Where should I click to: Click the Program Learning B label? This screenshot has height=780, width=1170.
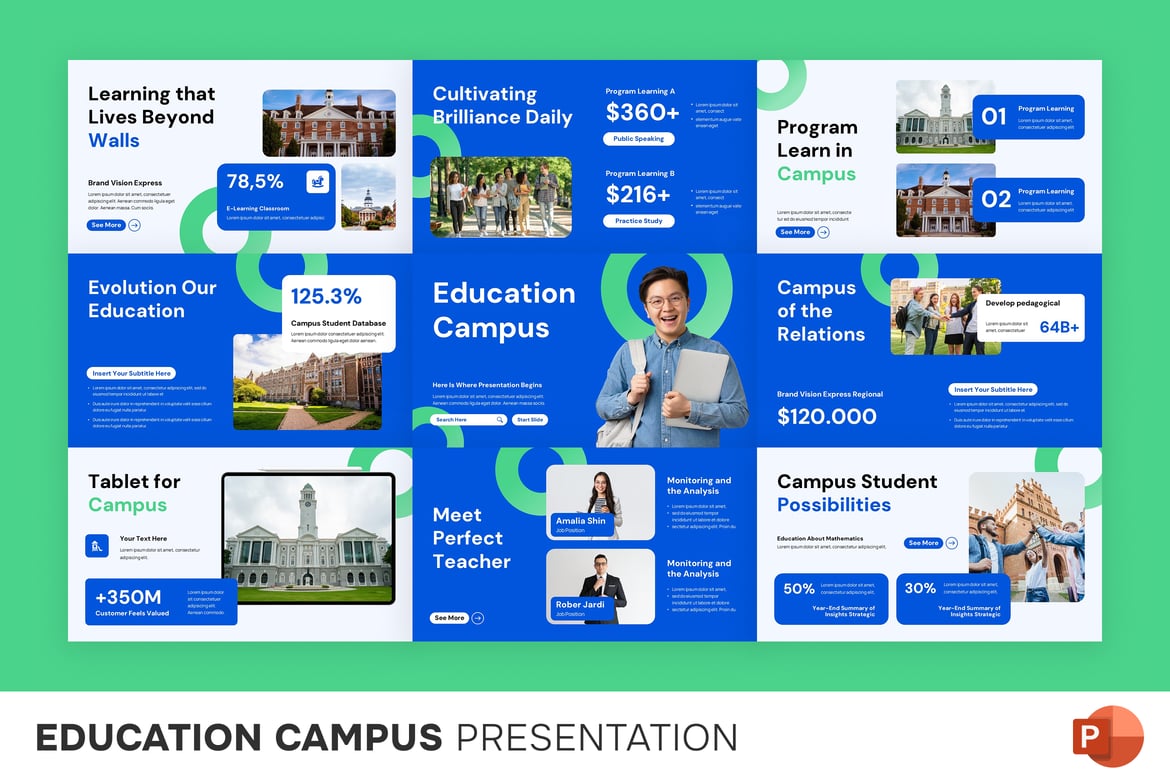(x=639, y=173)
